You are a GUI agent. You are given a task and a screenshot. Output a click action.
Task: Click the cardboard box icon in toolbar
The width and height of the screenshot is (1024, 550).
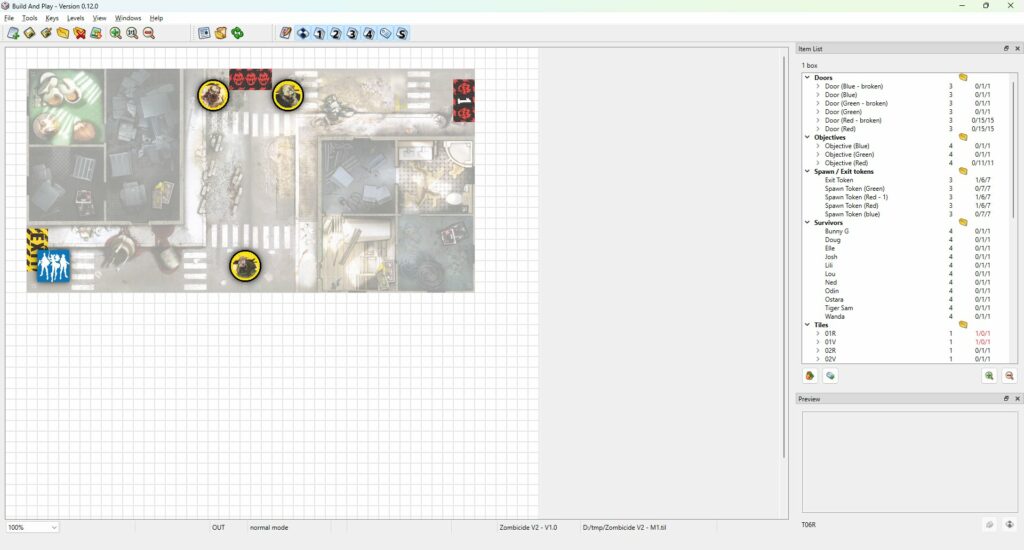(x=221, y=33)
